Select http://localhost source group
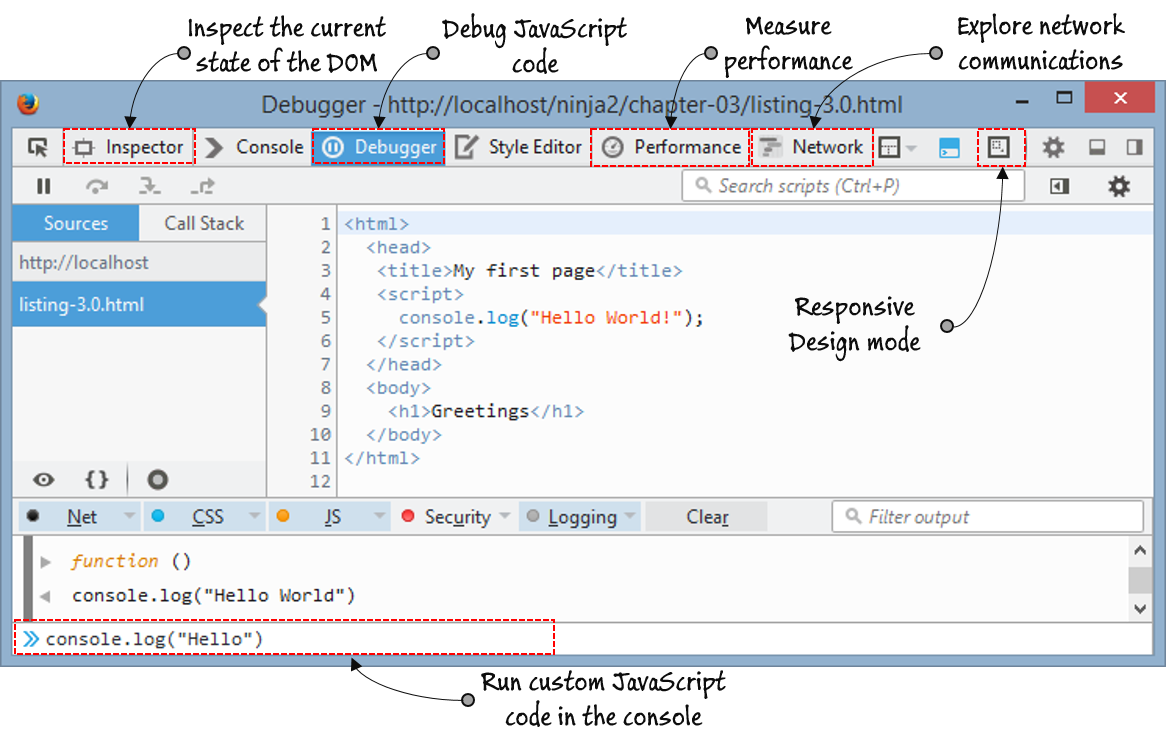Image resolution: width=1166 pixels, height=754 pixels. click(139, 262)
